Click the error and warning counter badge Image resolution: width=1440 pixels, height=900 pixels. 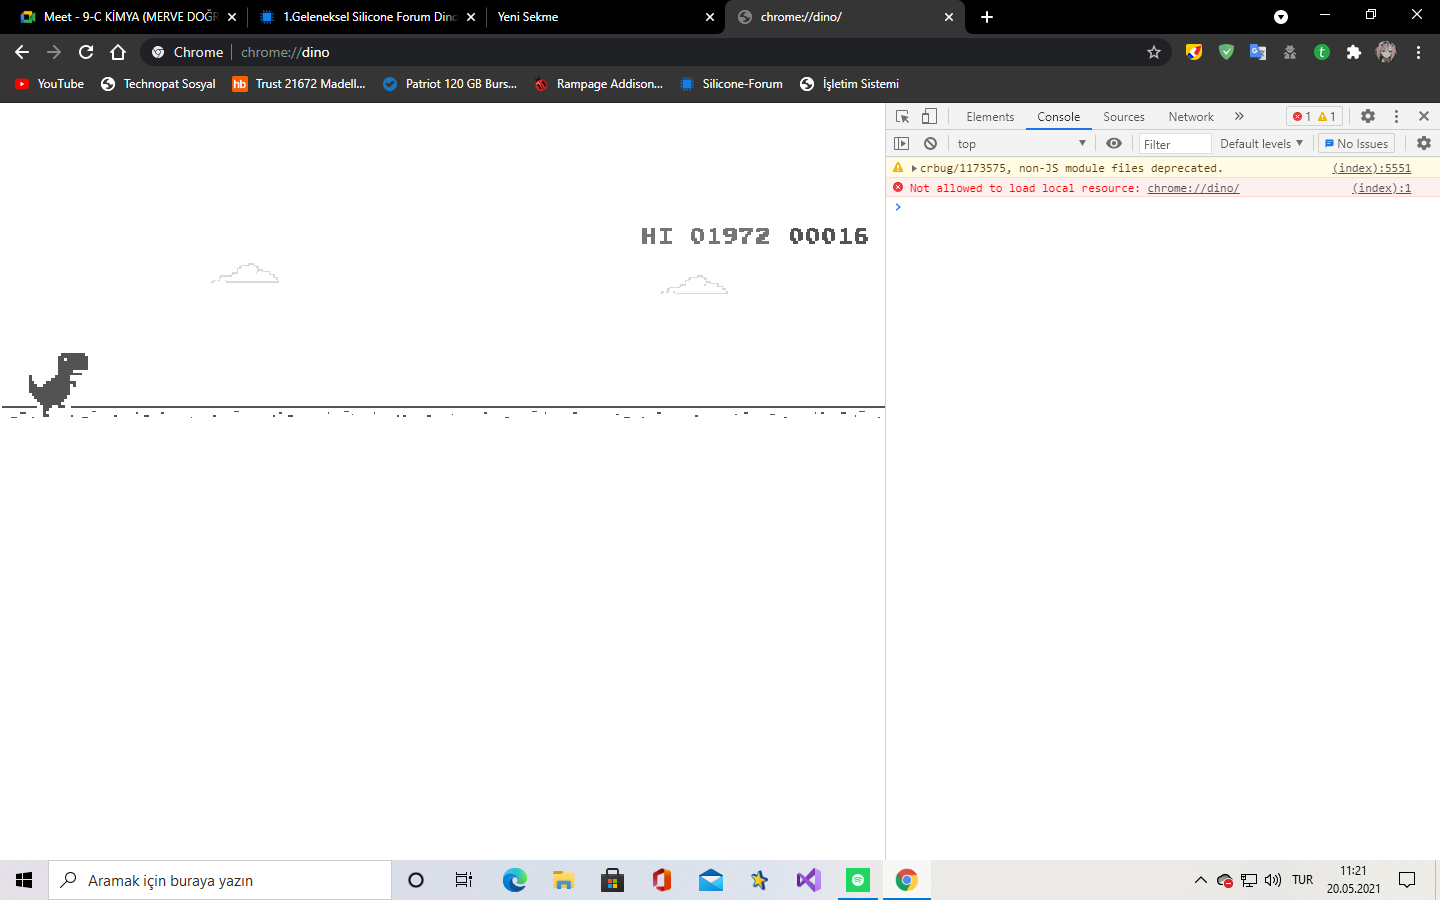point(1314,117)
